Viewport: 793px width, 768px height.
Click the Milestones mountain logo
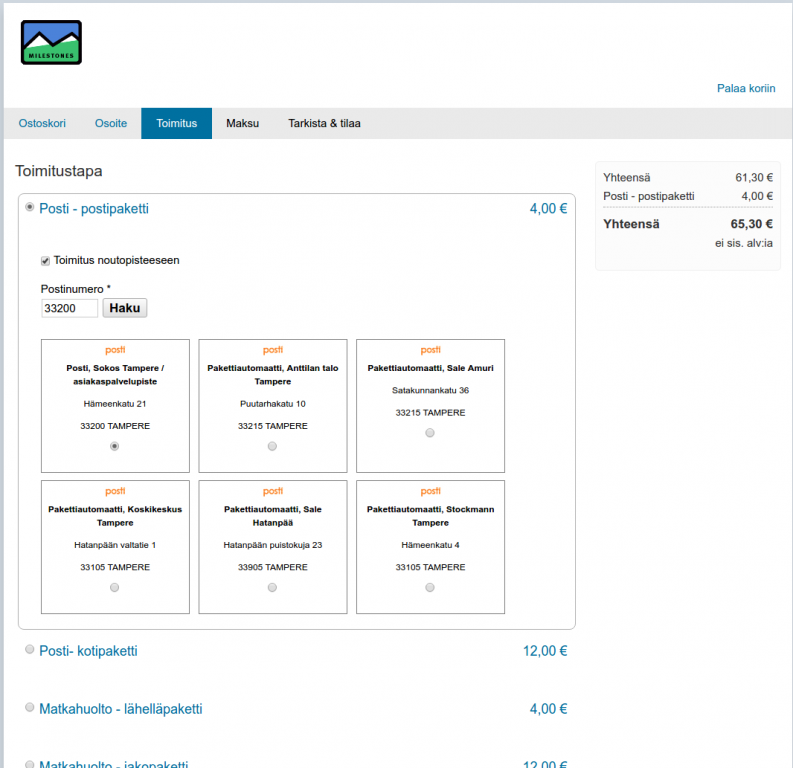click(x=51, y=42)
